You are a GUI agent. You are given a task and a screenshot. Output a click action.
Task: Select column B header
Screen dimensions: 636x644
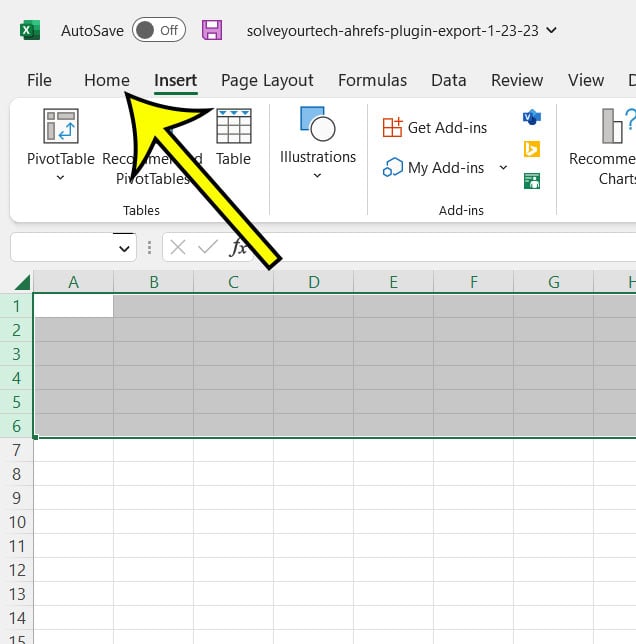coord(154,282)
